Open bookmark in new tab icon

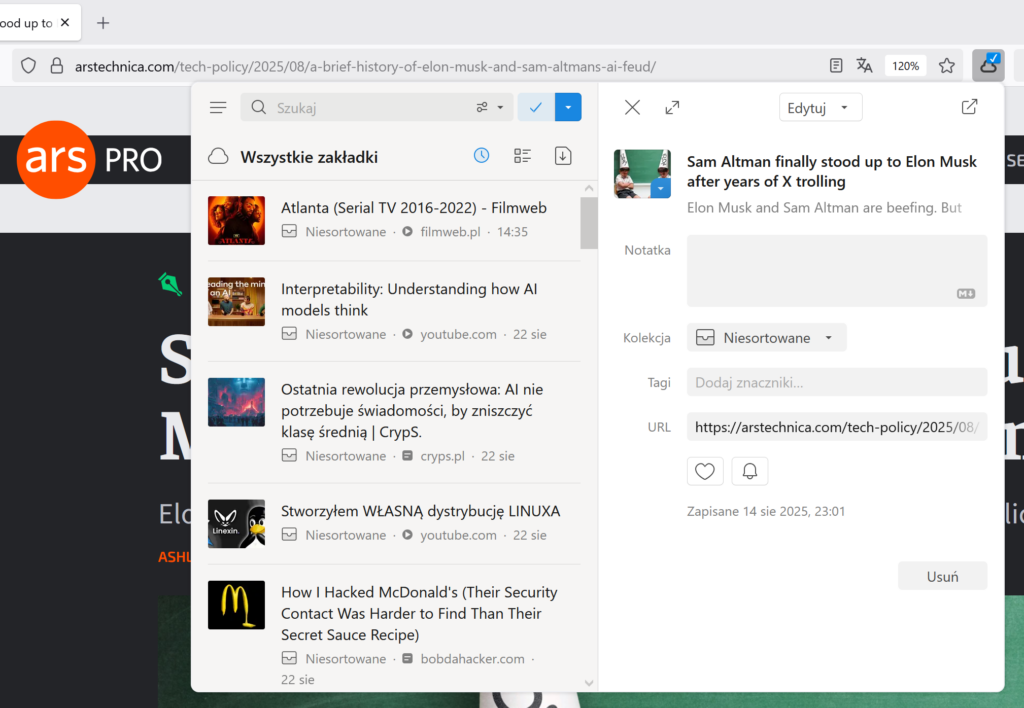click(969, 106)
